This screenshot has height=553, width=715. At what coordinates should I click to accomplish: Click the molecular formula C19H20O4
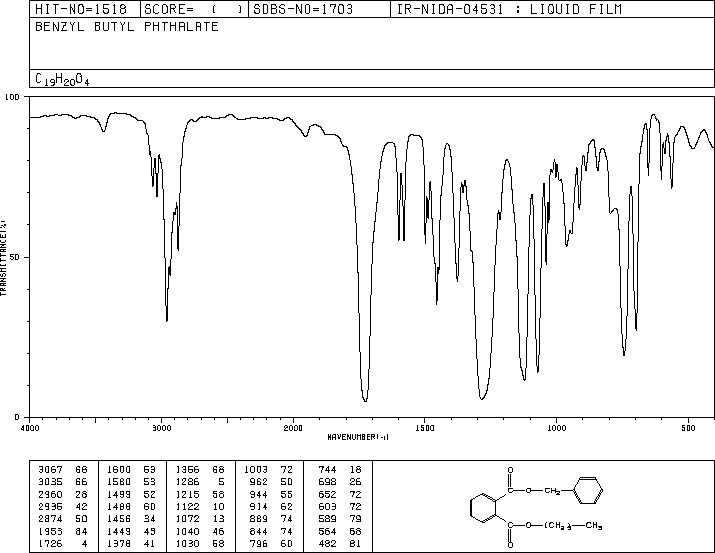click(62, 79)
